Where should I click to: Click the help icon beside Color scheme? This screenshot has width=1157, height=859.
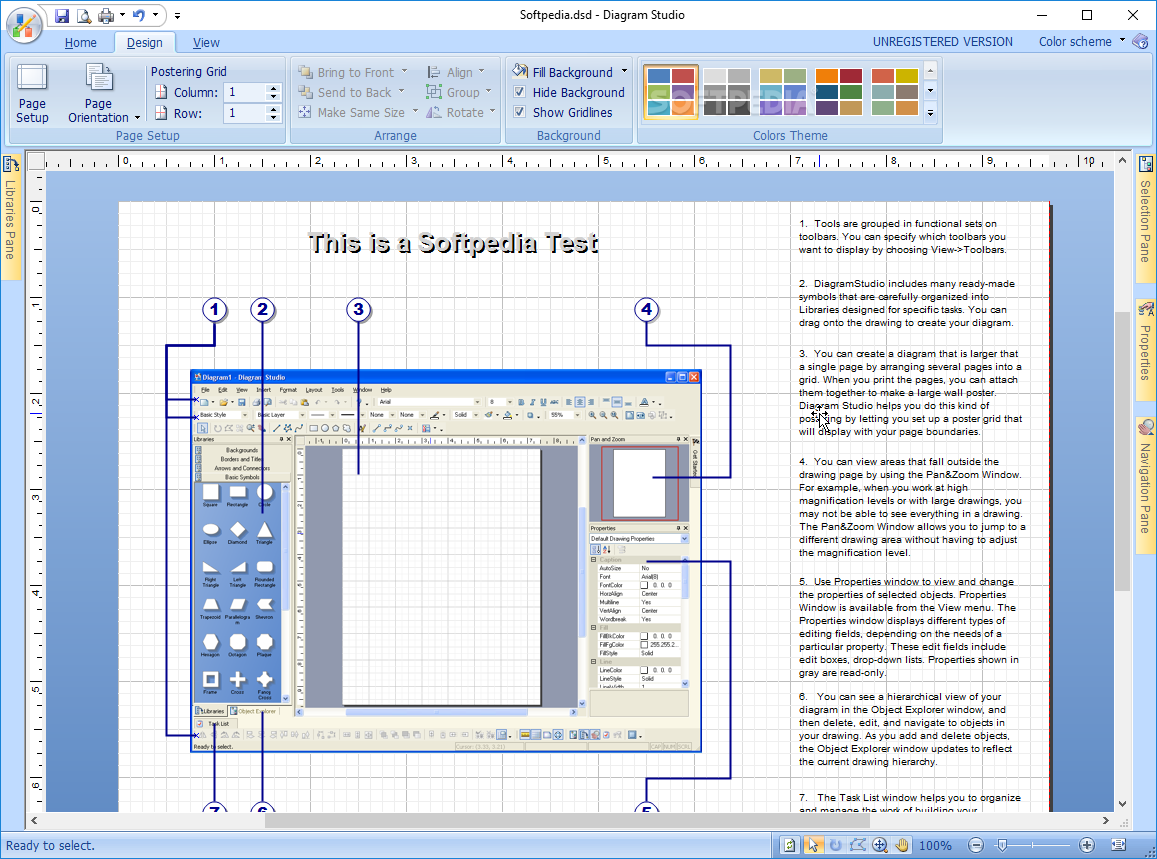click(x=1141, y=41)
